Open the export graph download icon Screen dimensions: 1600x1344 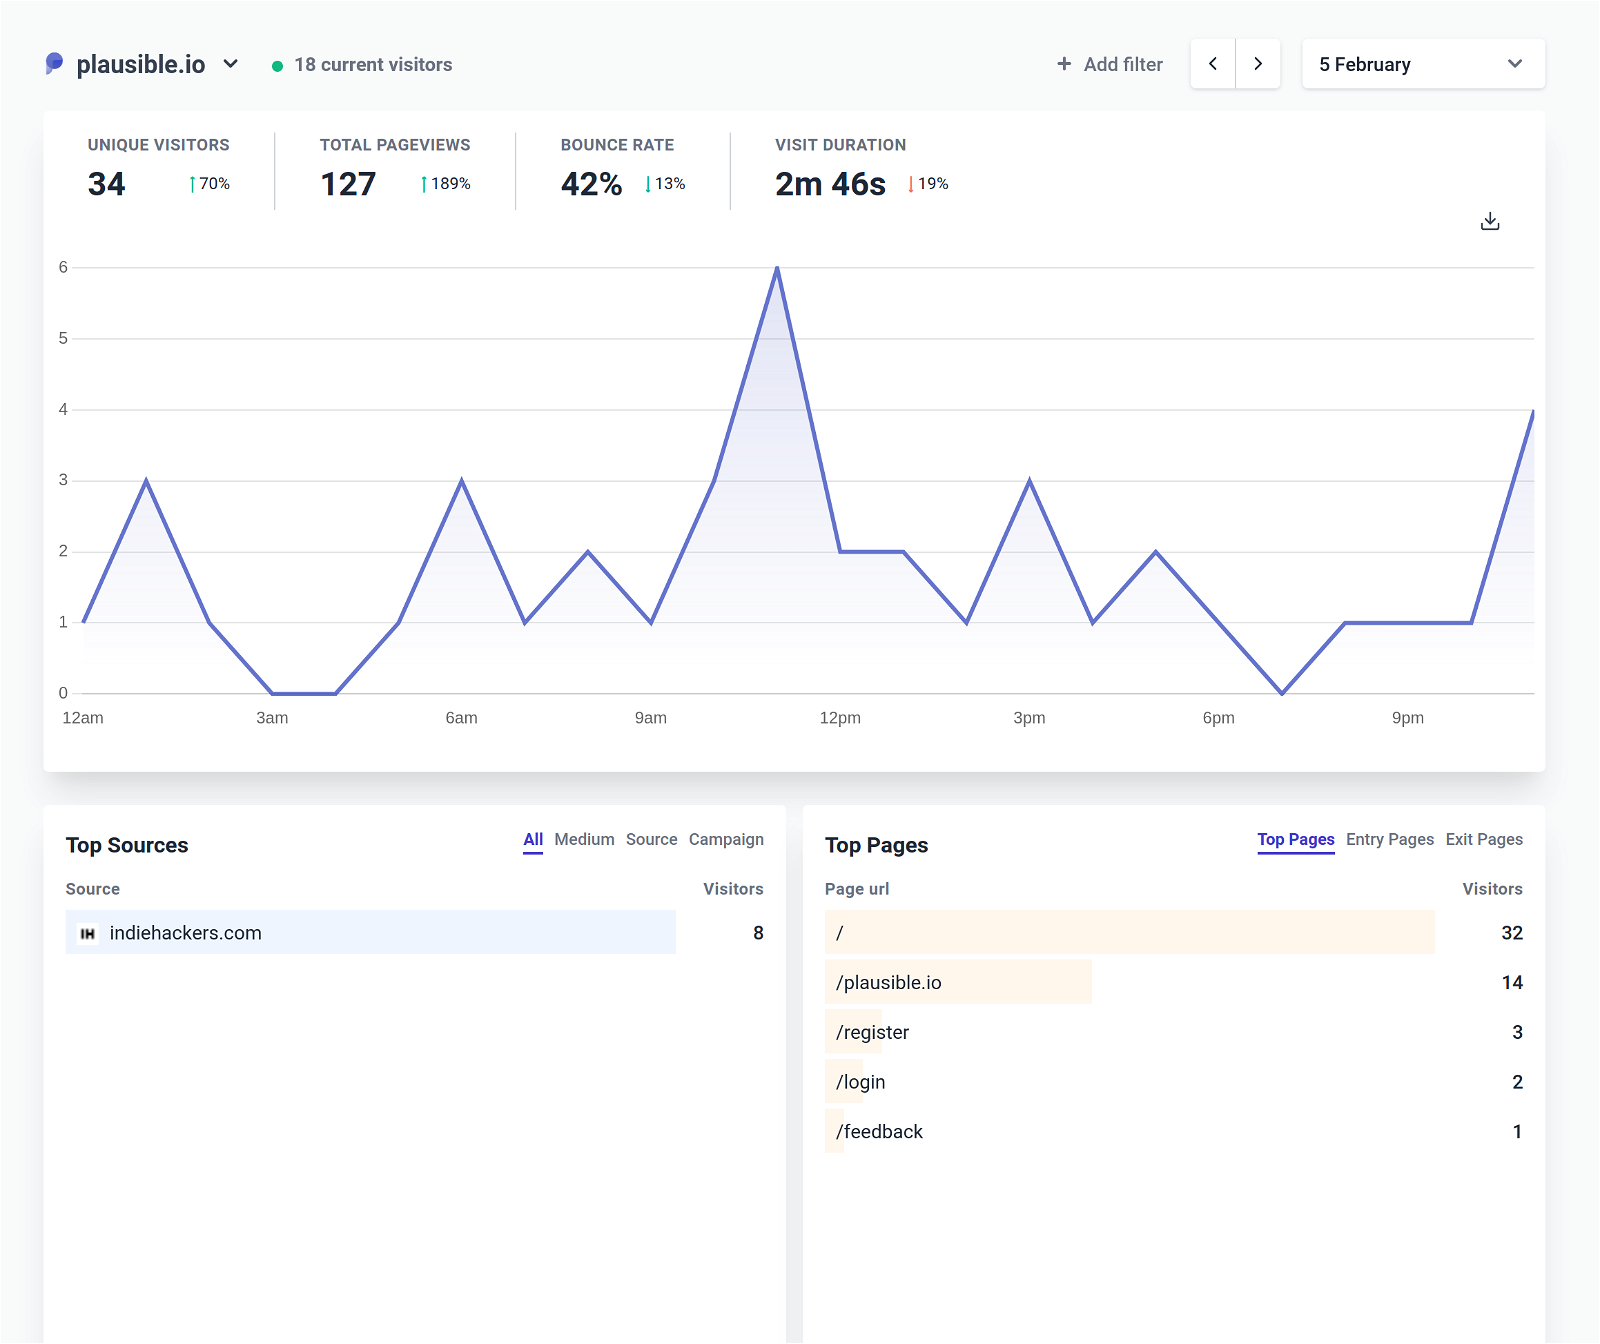[1490, 220]
